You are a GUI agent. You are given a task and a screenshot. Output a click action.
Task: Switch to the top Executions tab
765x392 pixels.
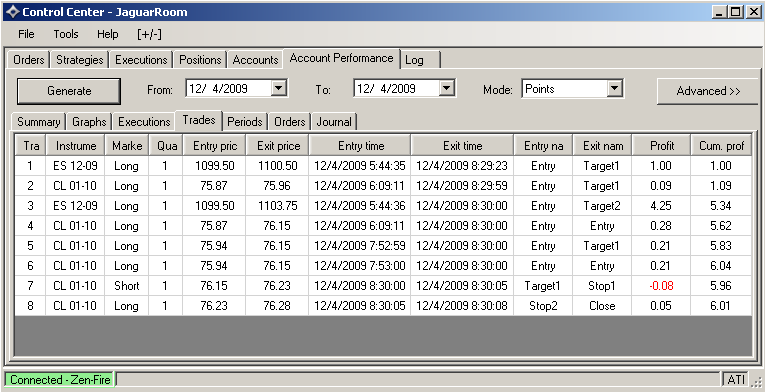tap(141, 60)
